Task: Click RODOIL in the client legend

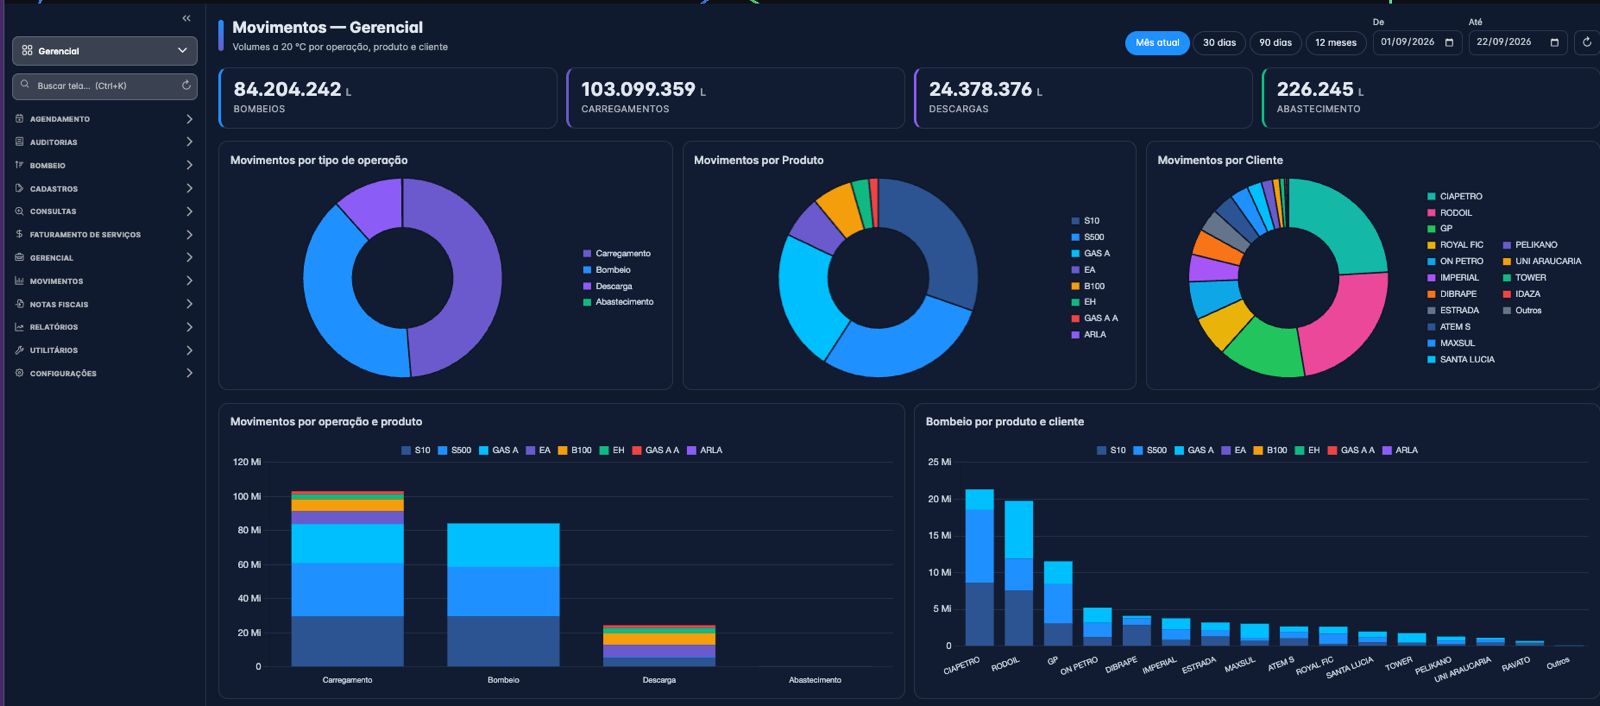Action: (1450, 213)
